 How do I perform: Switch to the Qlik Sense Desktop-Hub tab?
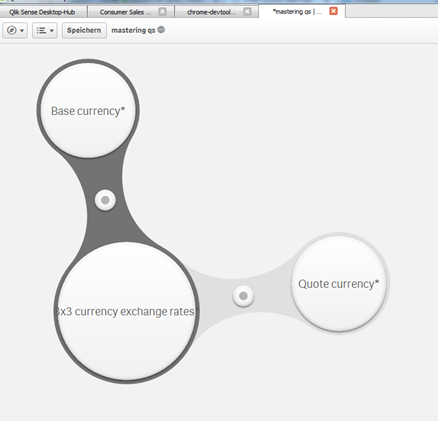43,12
